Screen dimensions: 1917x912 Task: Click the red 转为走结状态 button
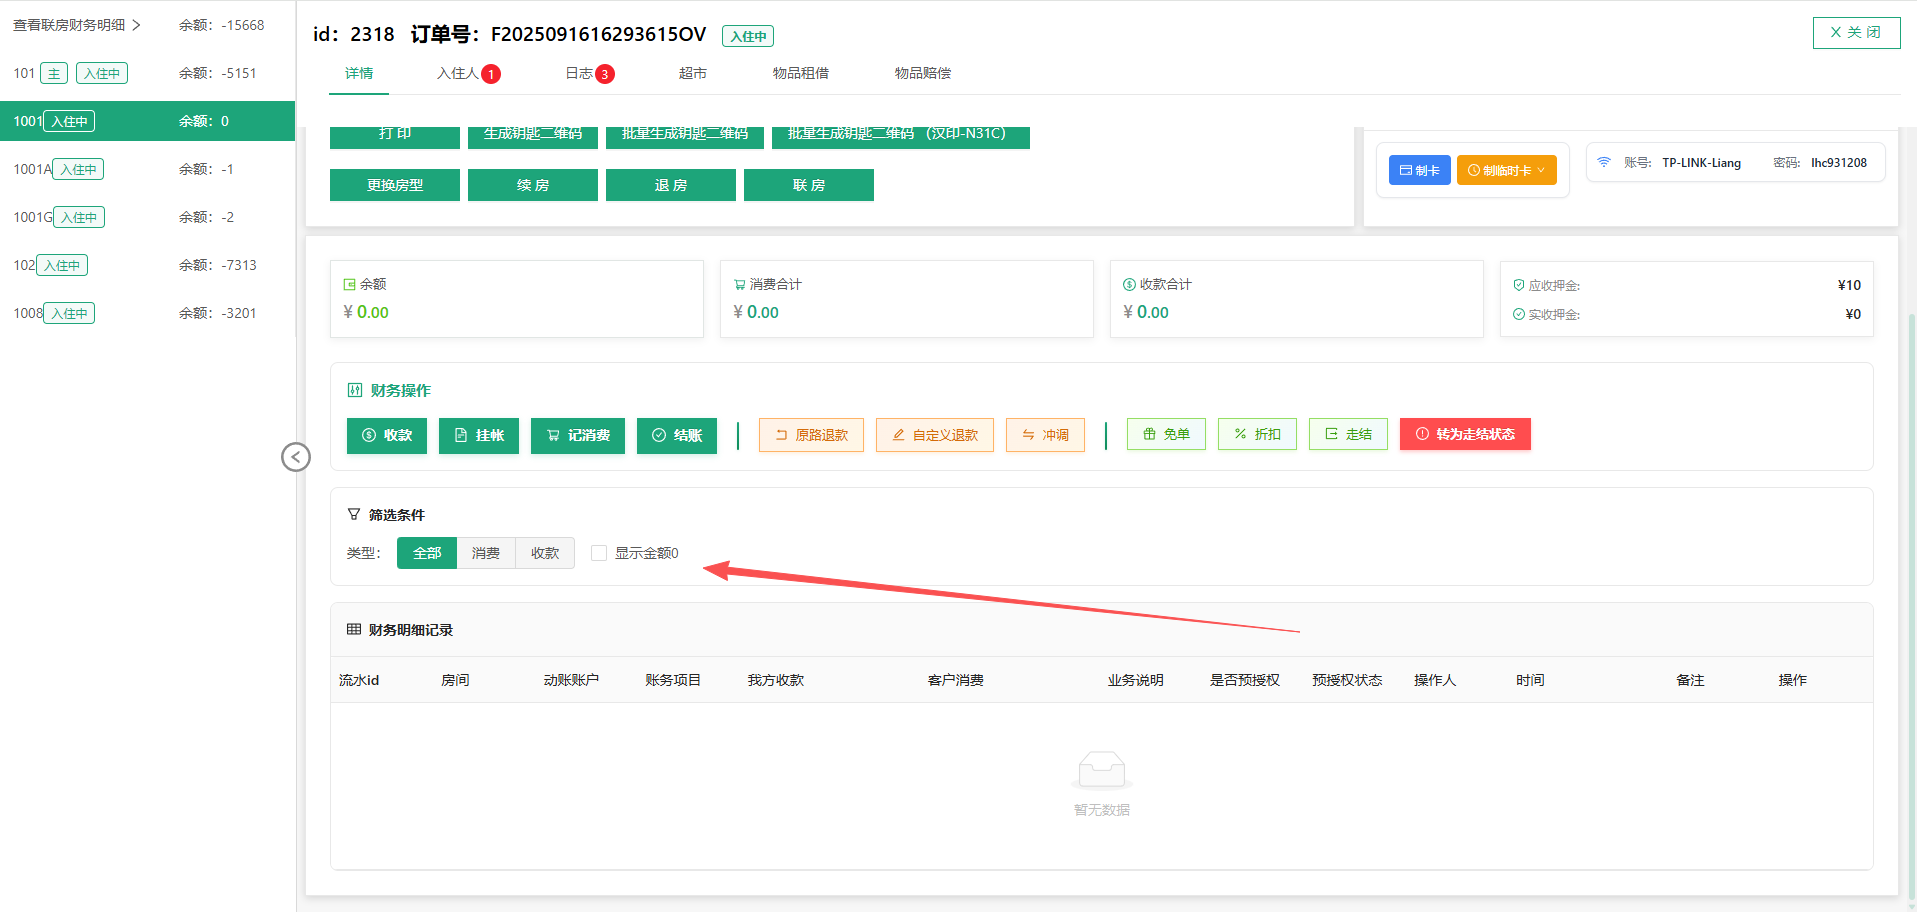click(x=1464, y=434)
